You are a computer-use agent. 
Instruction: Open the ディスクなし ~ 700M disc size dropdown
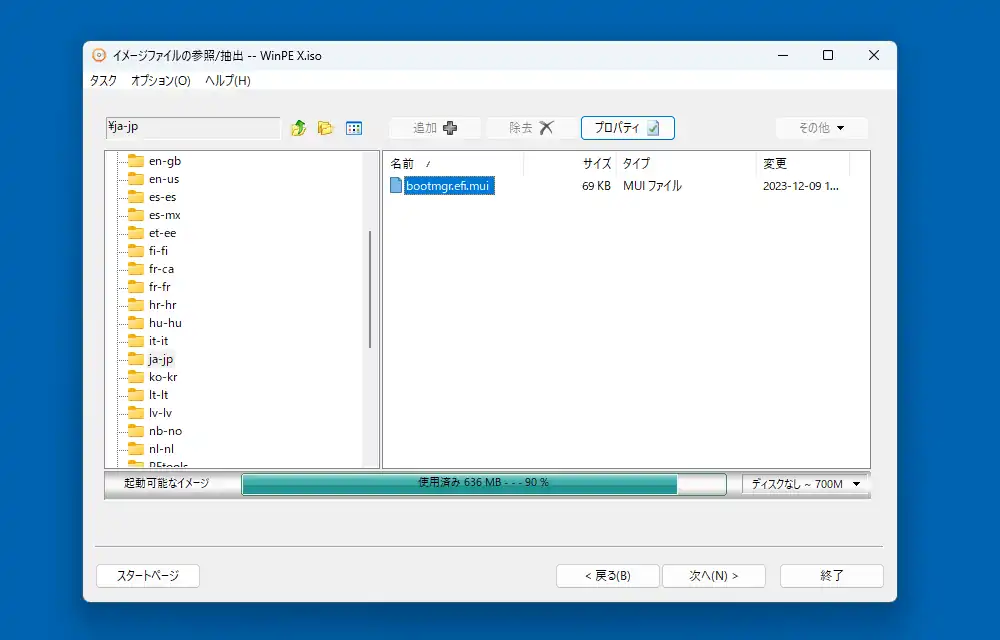(x=806, y=484)
